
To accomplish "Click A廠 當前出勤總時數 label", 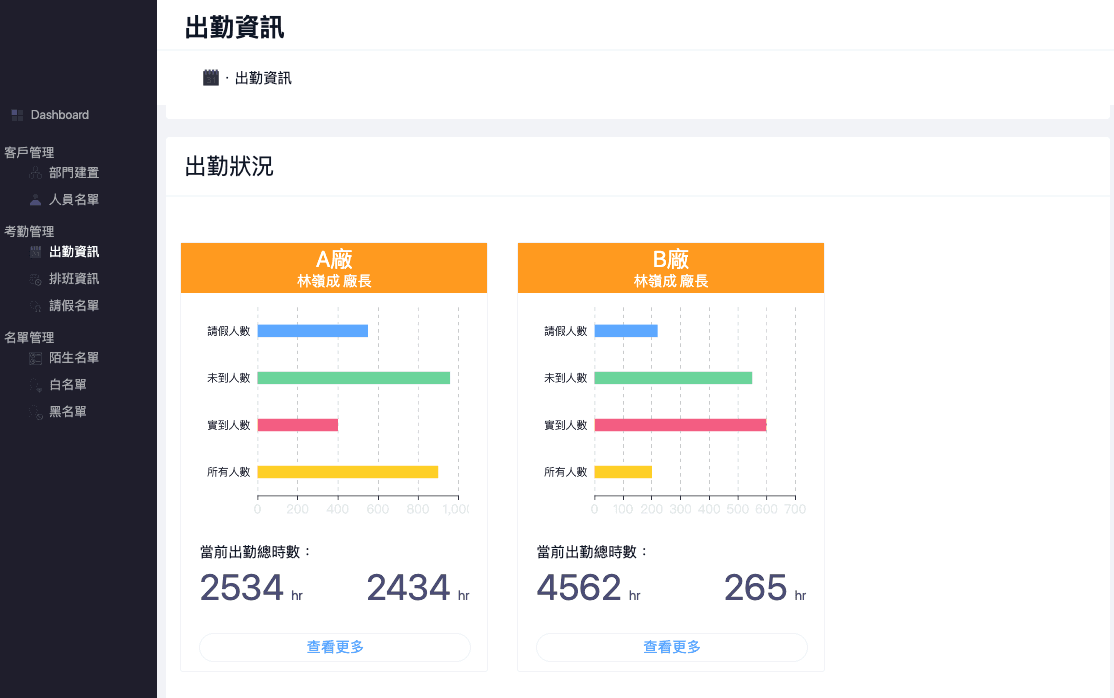I will (256, 552).
